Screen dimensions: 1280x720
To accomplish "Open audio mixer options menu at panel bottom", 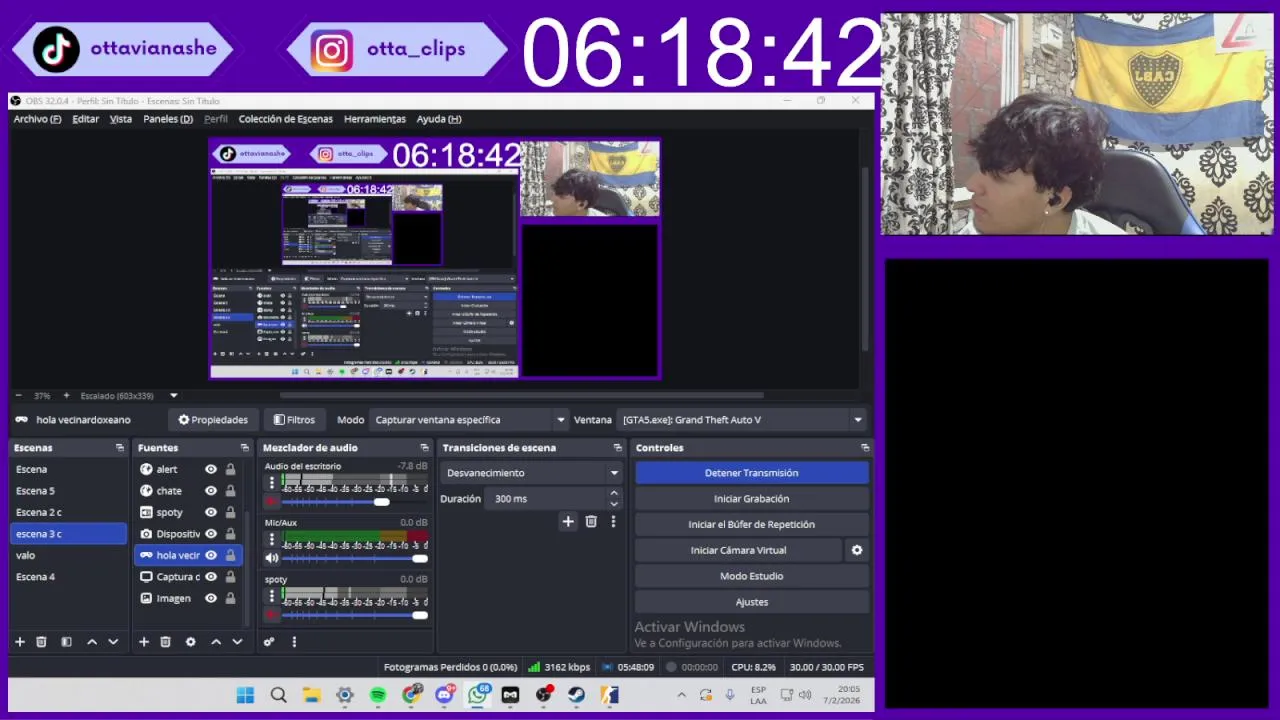I will pyautogui.click(x=294, y=642).
